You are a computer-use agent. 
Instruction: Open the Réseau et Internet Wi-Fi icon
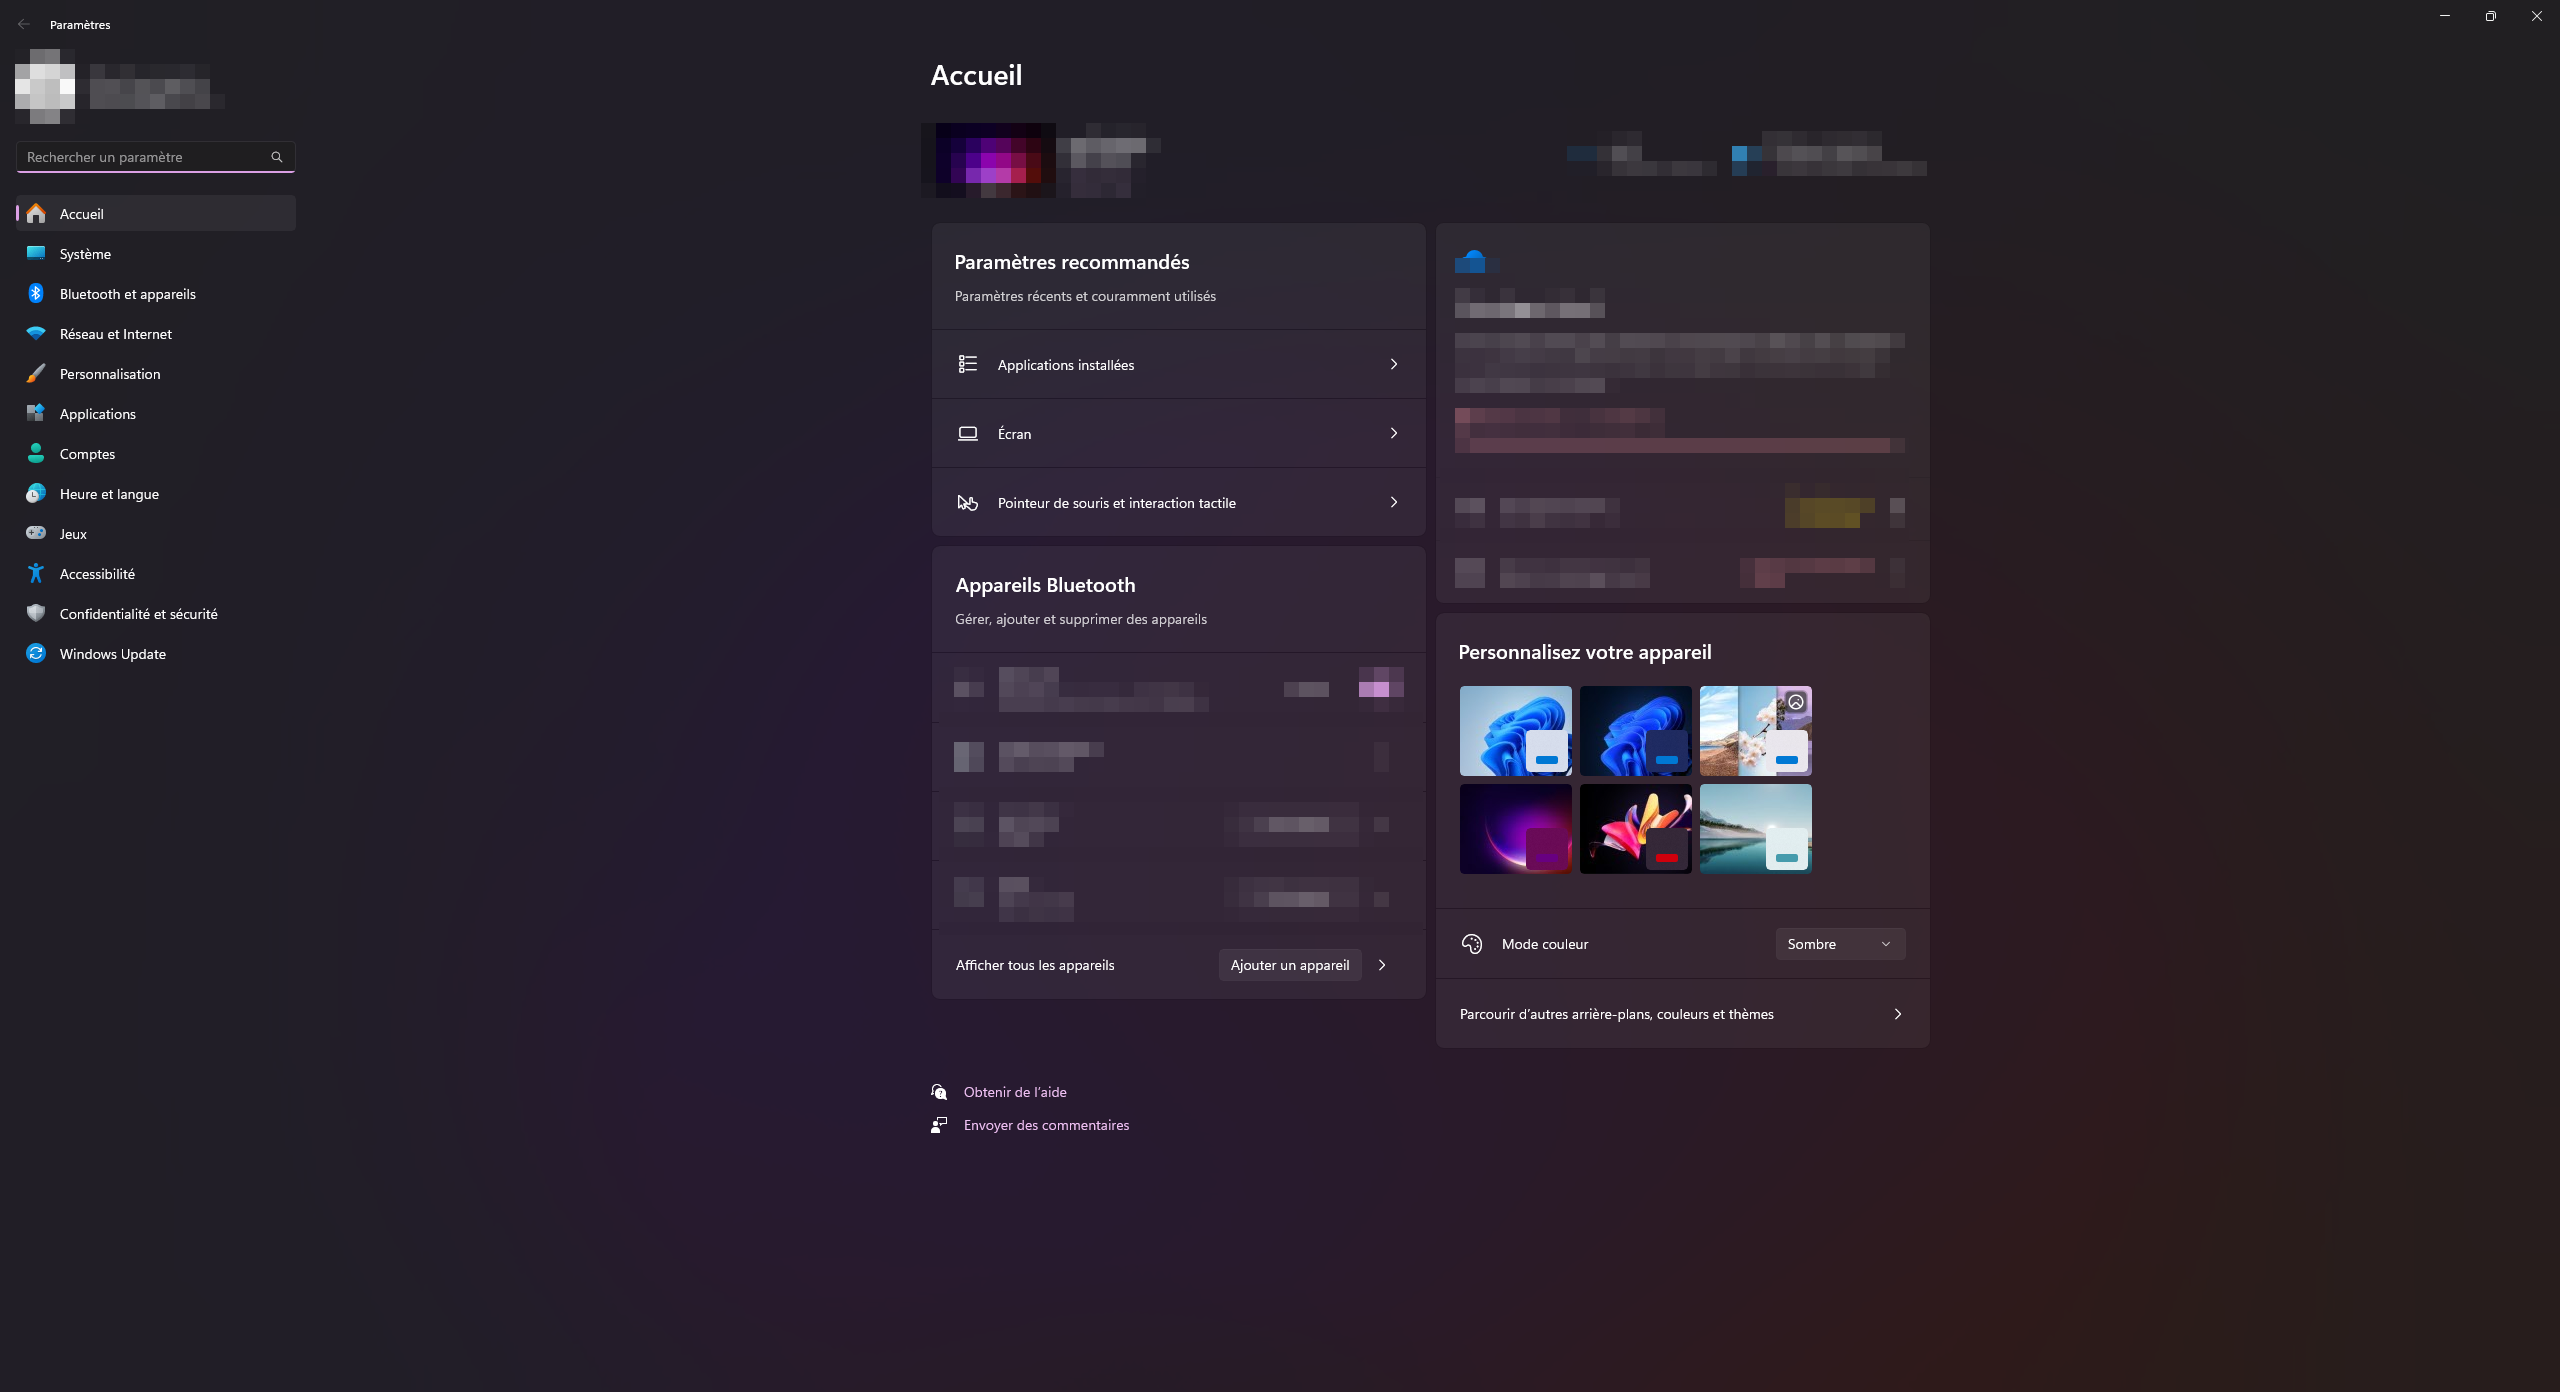(36, 334)
